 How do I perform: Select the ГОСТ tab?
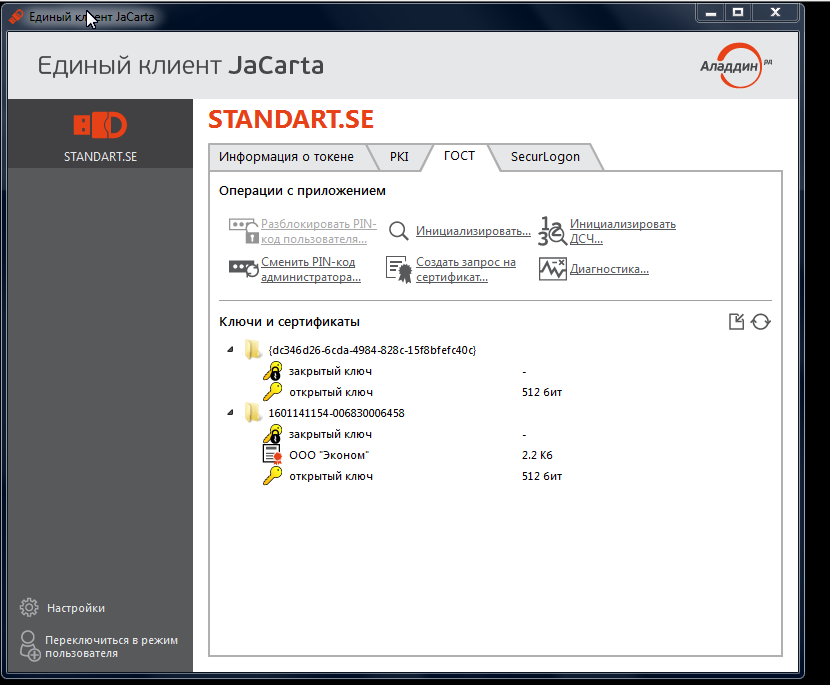click(x=459, y=156)
